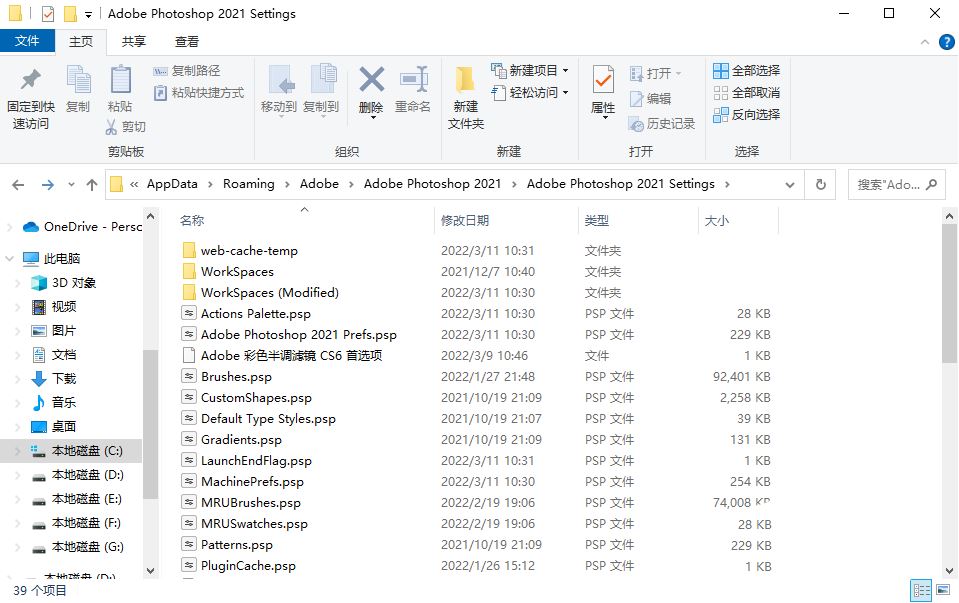Select Local Disk (D:) in tree
The height and width of the screenshot is (603, 959).
click(x=78, y=475)
